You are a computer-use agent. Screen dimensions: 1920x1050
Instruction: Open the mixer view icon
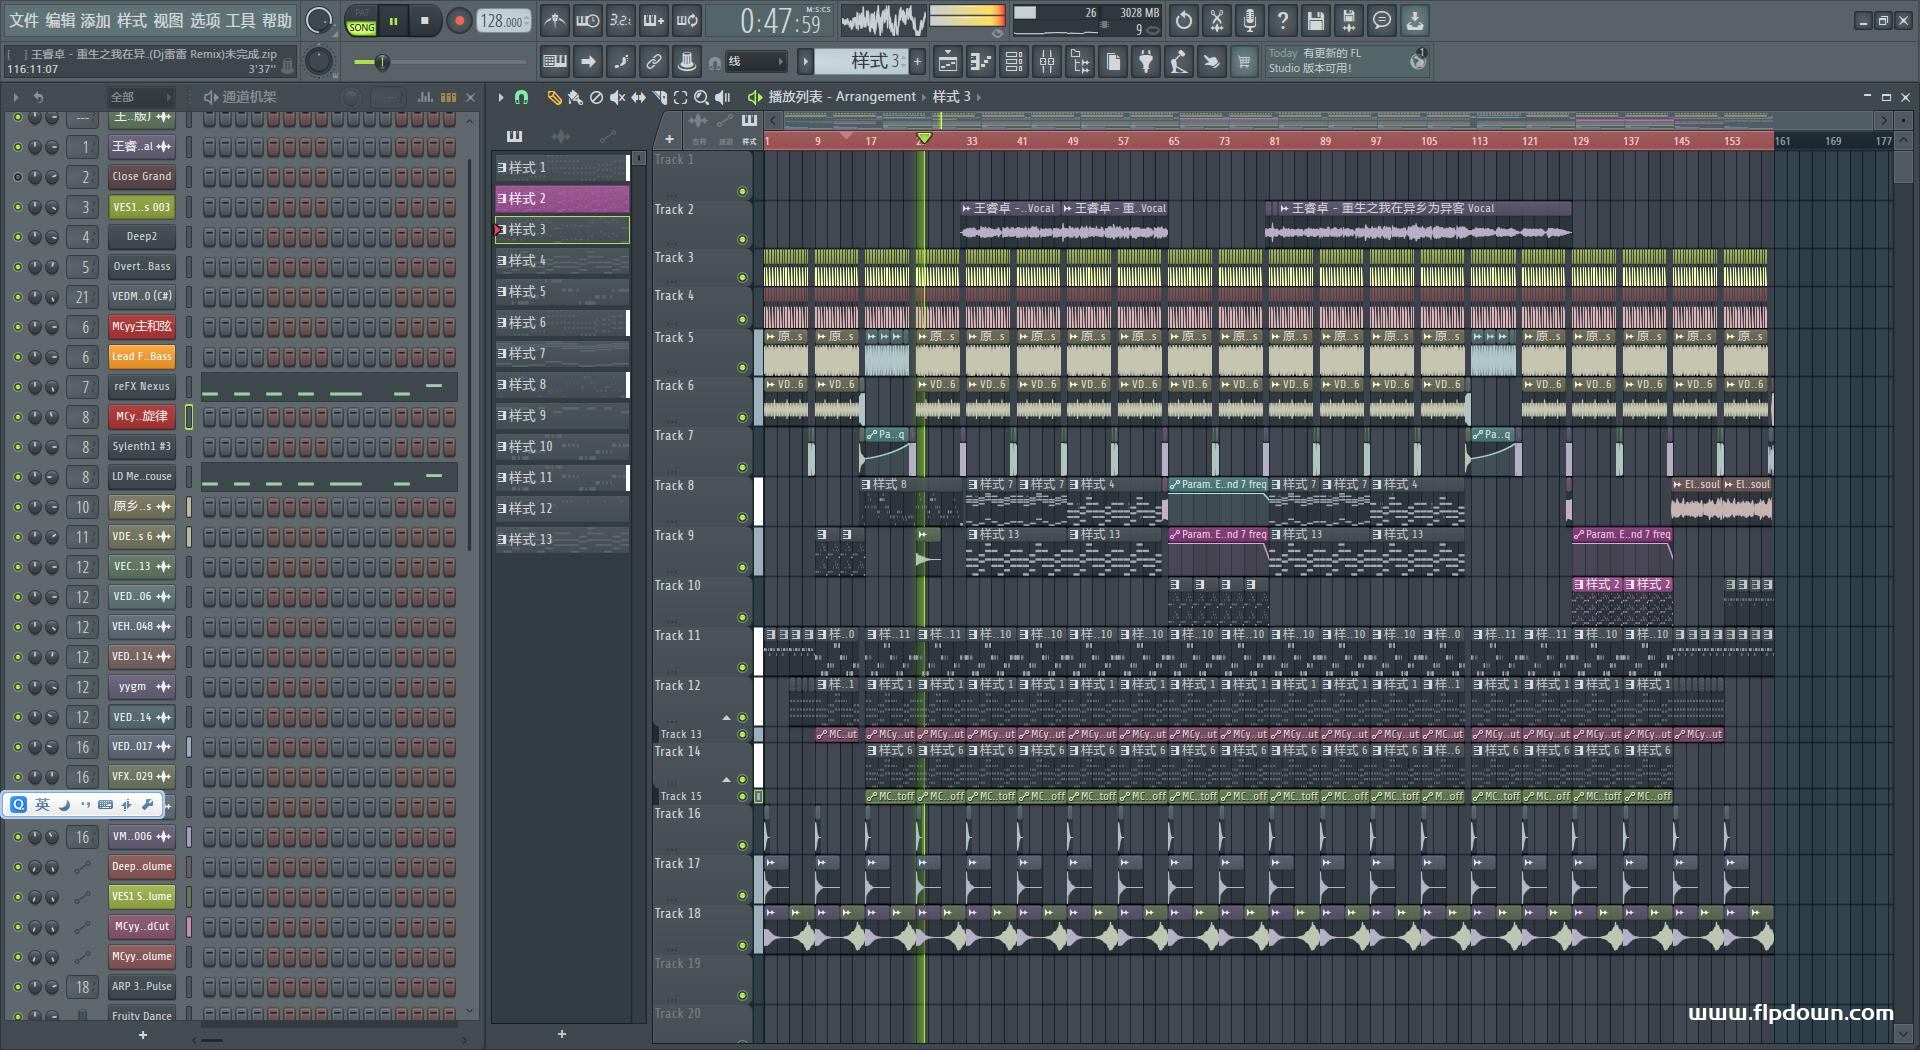(x=1046, y=62)
